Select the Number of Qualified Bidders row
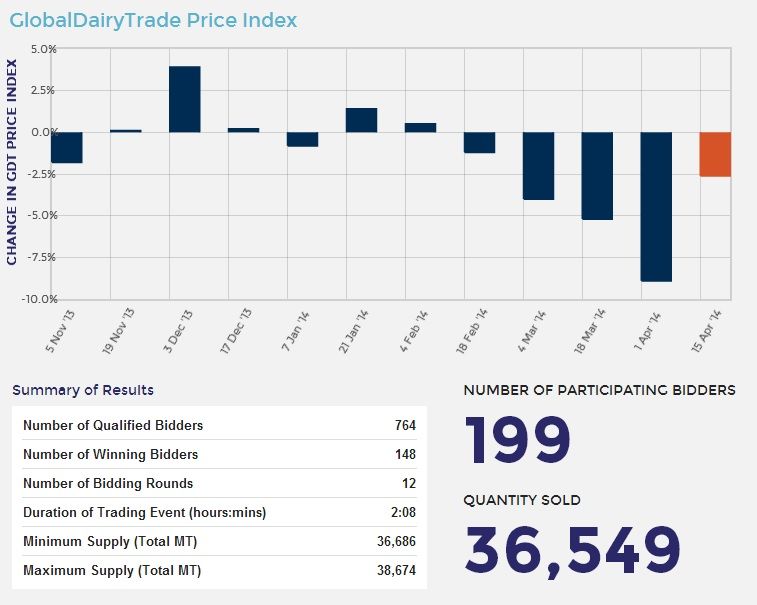 point(219,425)
